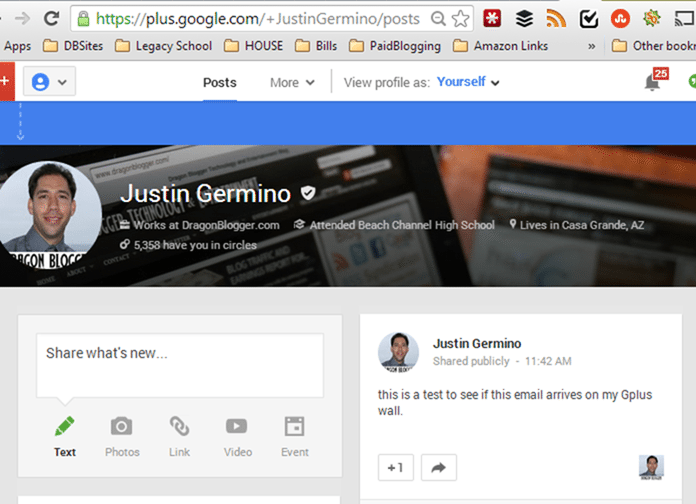The width and height of the screenshot is (696, 504).
Task: Open the Other bookmarks folder
Action: pyautogui.click(x=653, y=46)
